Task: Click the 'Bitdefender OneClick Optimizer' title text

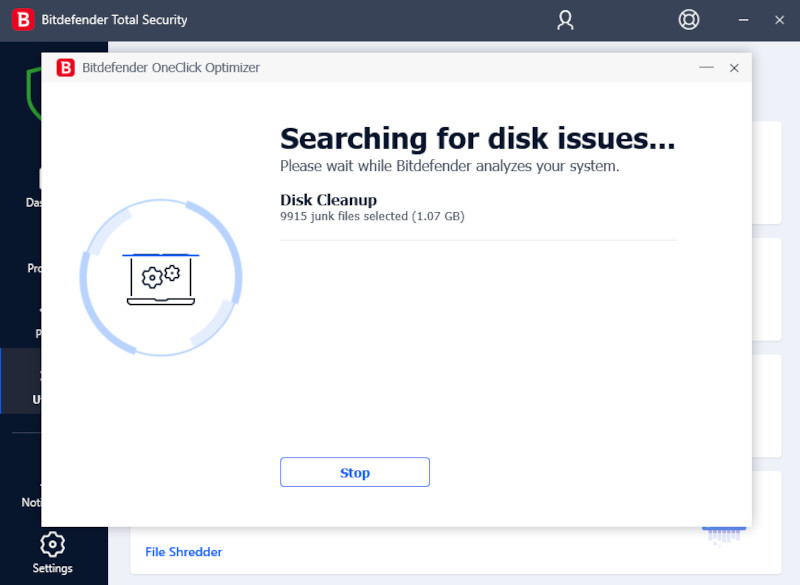Action: click(x=171, y=68)
